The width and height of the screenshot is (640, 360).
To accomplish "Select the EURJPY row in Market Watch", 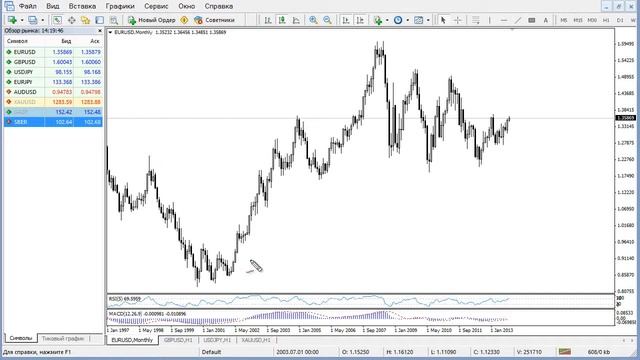I will point(53,82).
